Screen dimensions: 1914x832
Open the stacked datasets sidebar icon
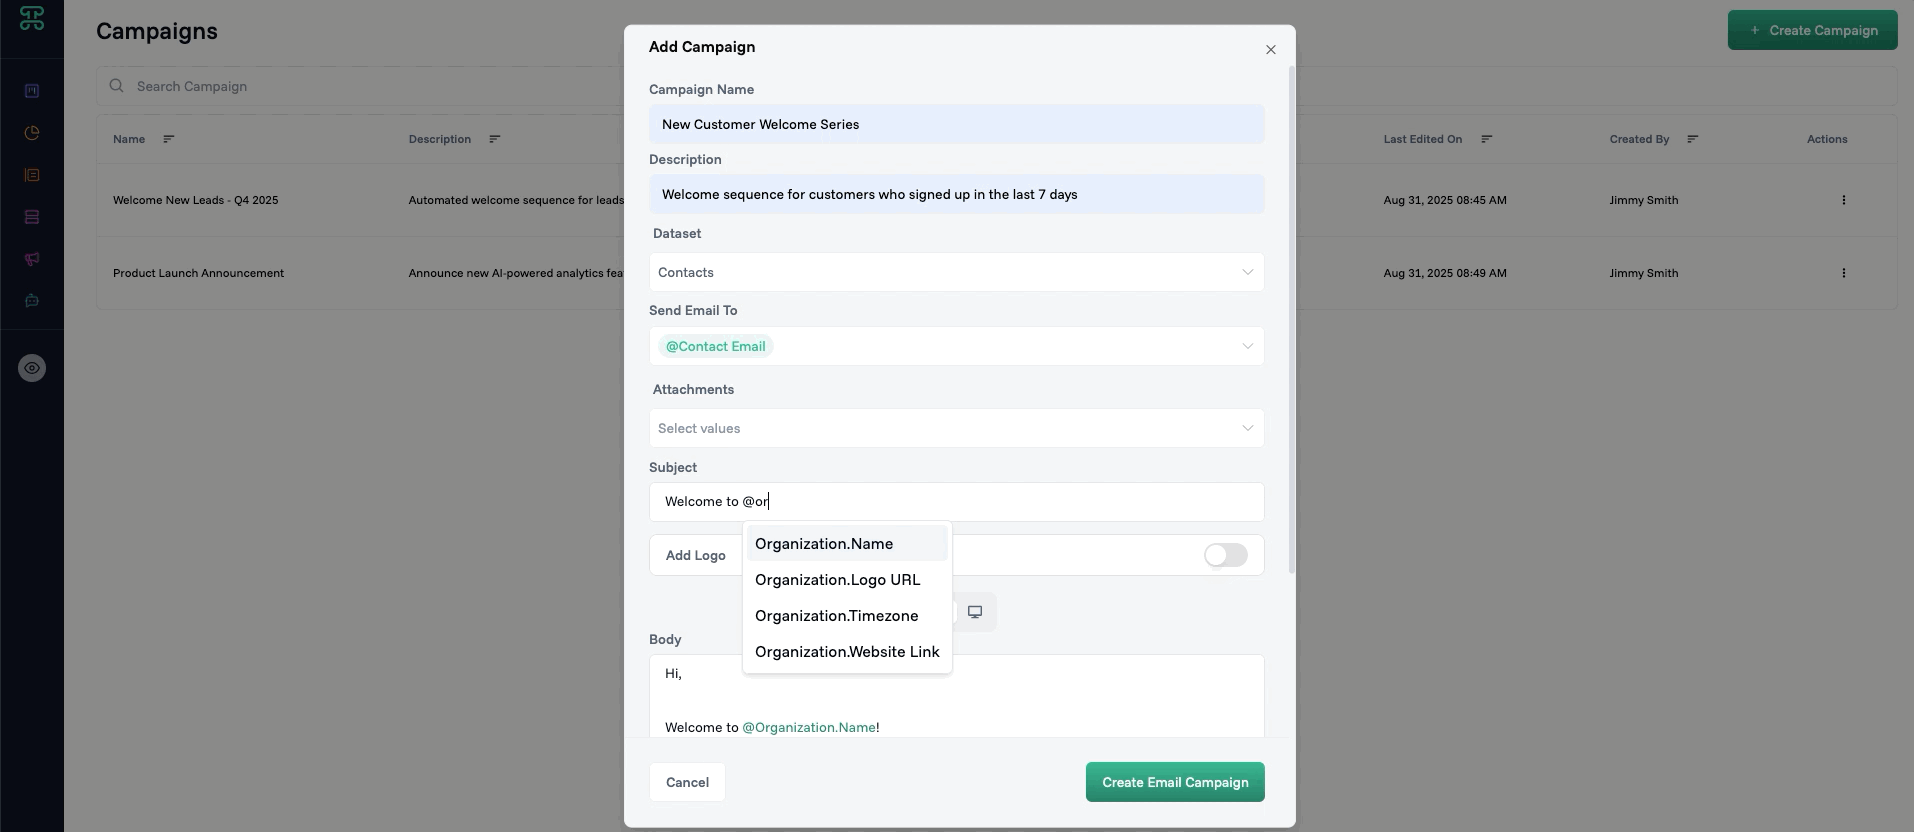32,217
